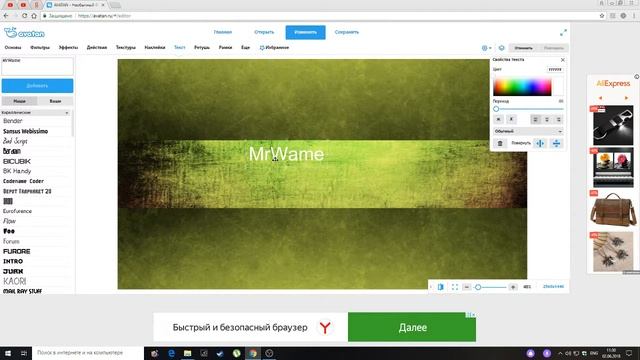Choose the Sansus Webissimo font

pyautogui.click(x=25, y=131)
